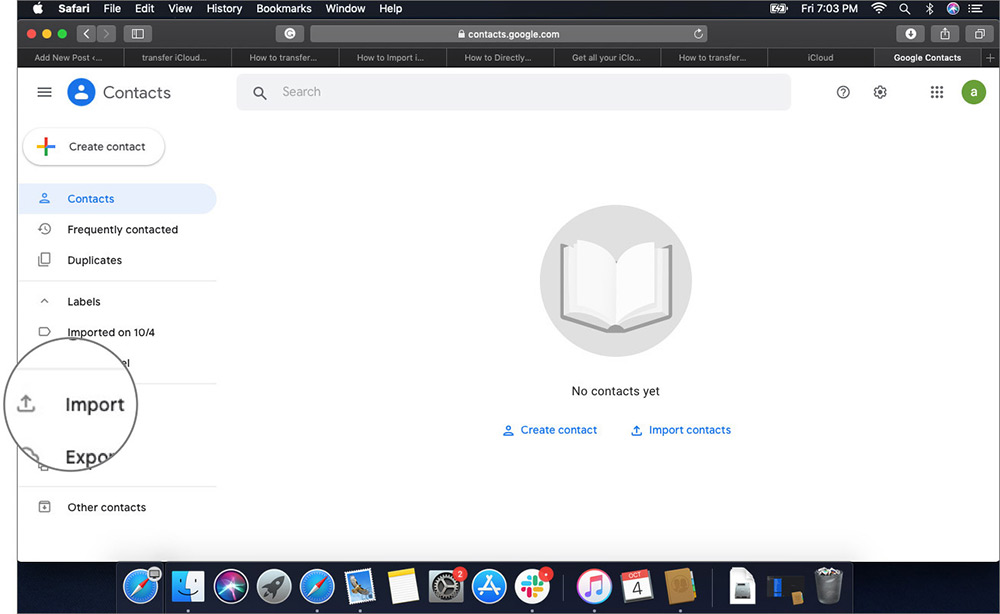Open the Bookmarks menu
This screenshot has width=1000, height=614.
point(283,8)
